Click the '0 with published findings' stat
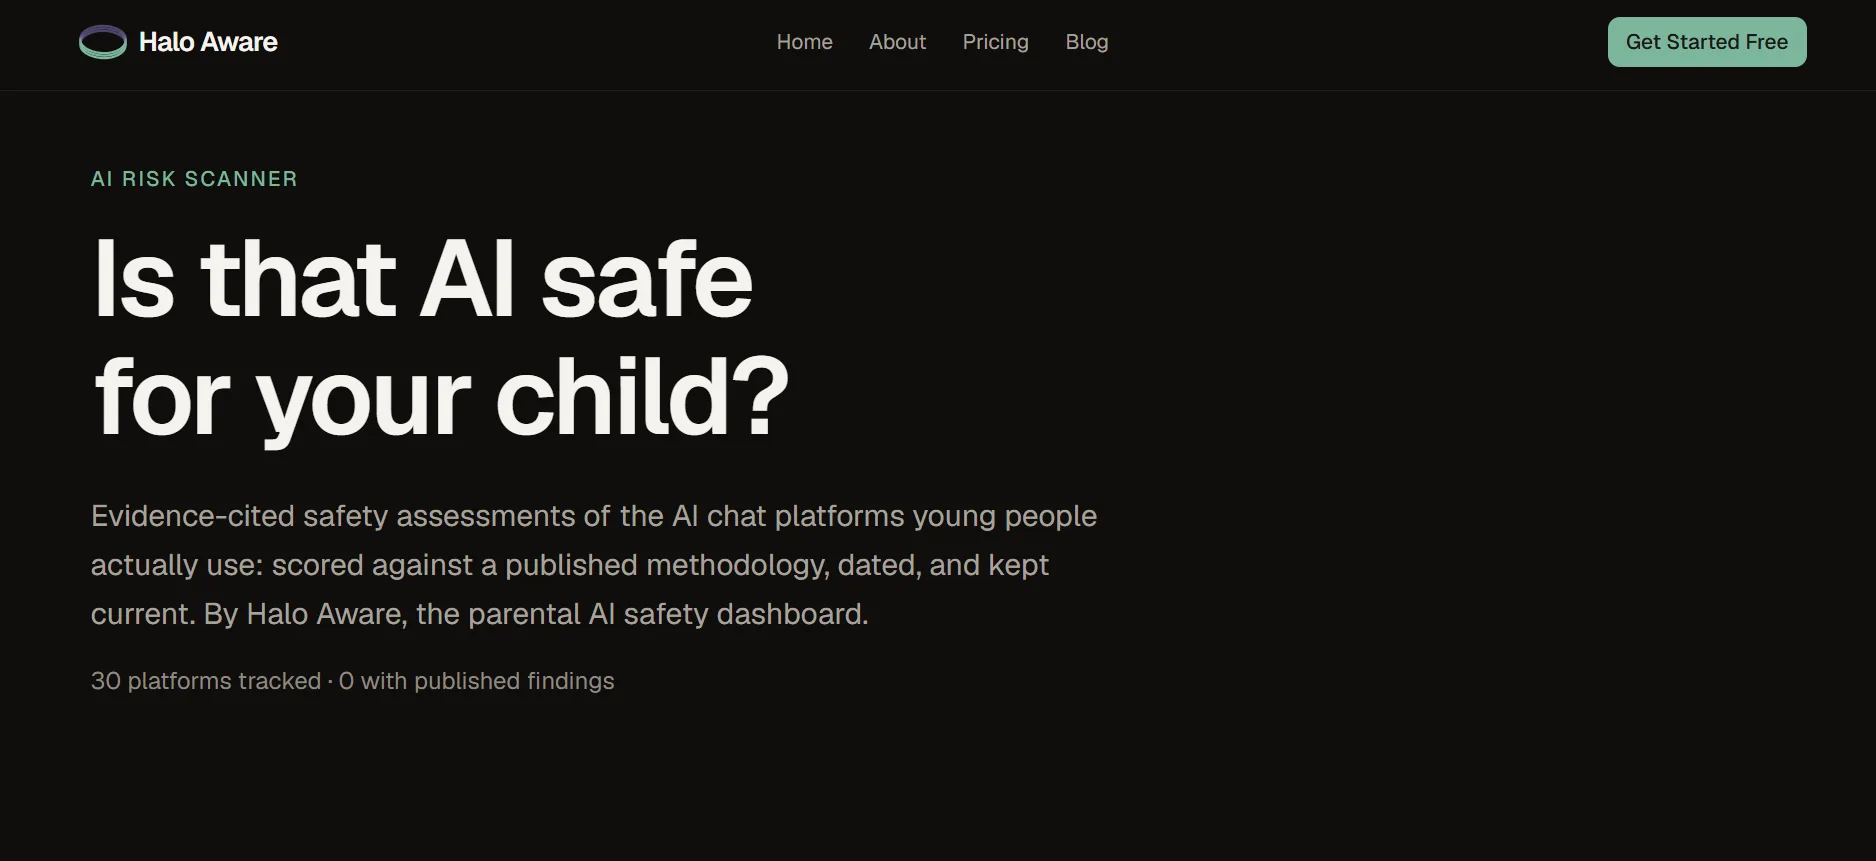1876x861 pixels. 476,681
